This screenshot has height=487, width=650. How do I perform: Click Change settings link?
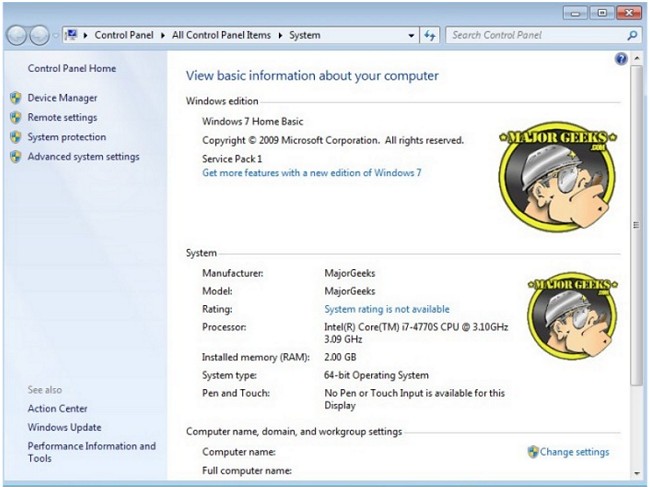574,452
